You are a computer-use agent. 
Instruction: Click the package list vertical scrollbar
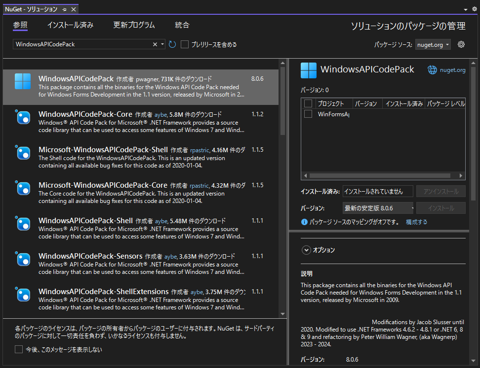pos(283,100)
